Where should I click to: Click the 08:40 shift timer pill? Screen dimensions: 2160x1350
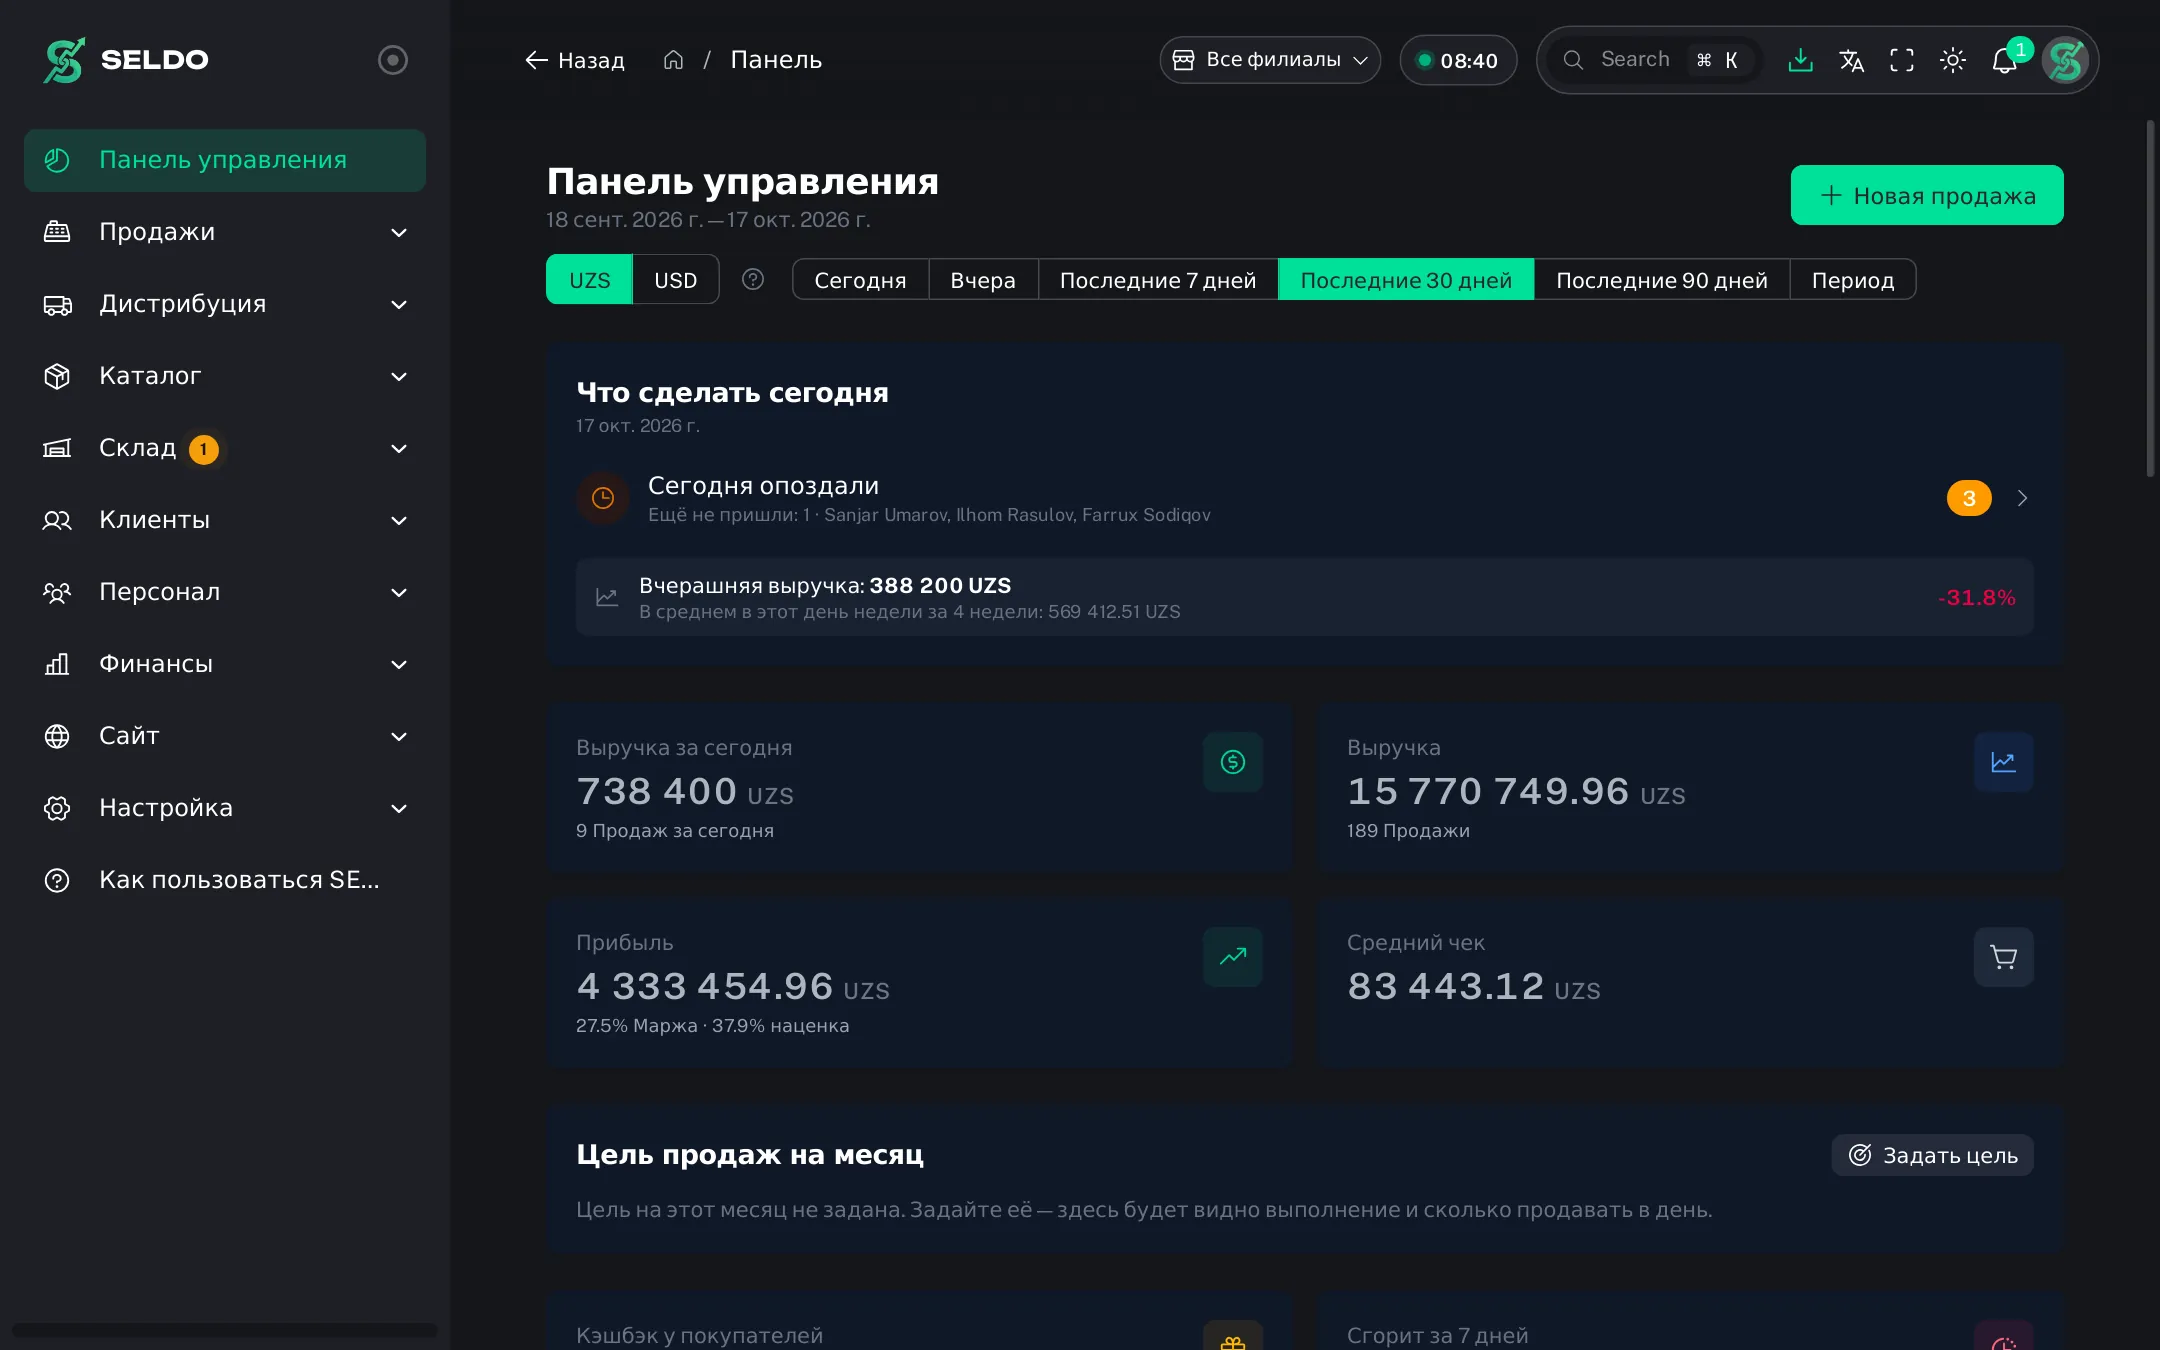[1458, 61]
